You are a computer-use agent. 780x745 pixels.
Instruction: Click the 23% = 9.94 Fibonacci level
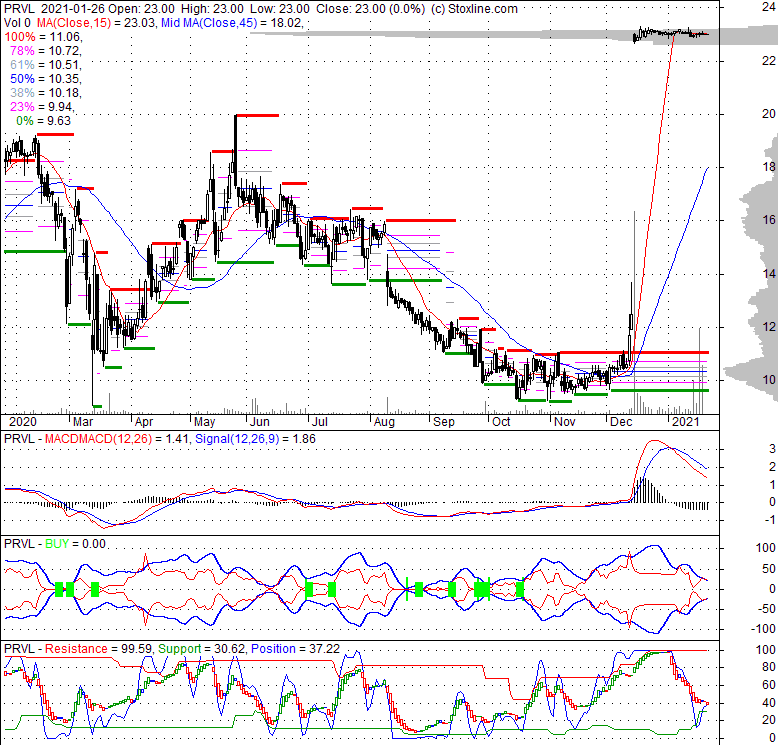click(42, 106)
